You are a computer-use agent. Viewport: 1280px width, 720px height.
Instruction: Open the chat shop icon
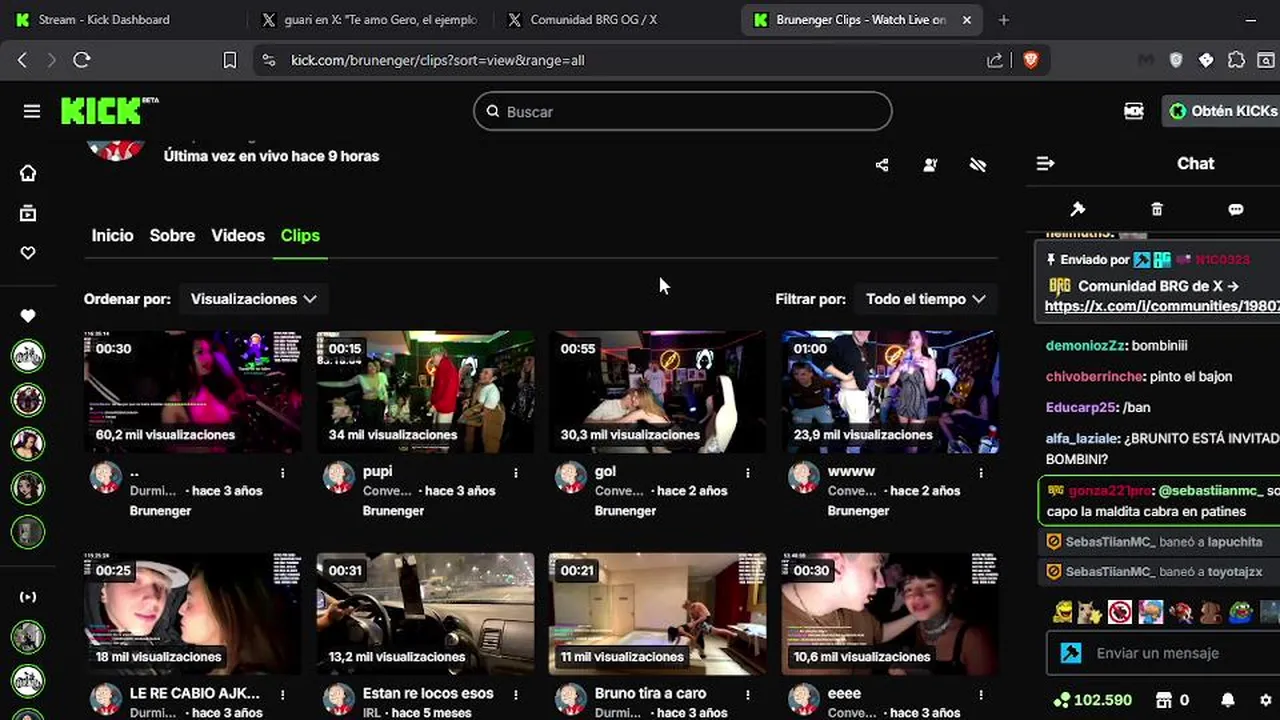point(1164,700)
